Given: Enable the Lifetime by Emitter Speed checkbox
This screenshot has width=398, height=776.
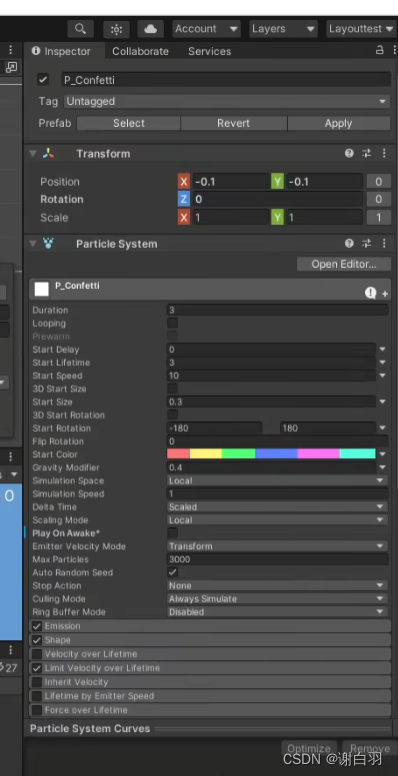Looking at the screenshot, I should (x=37, y=696).
